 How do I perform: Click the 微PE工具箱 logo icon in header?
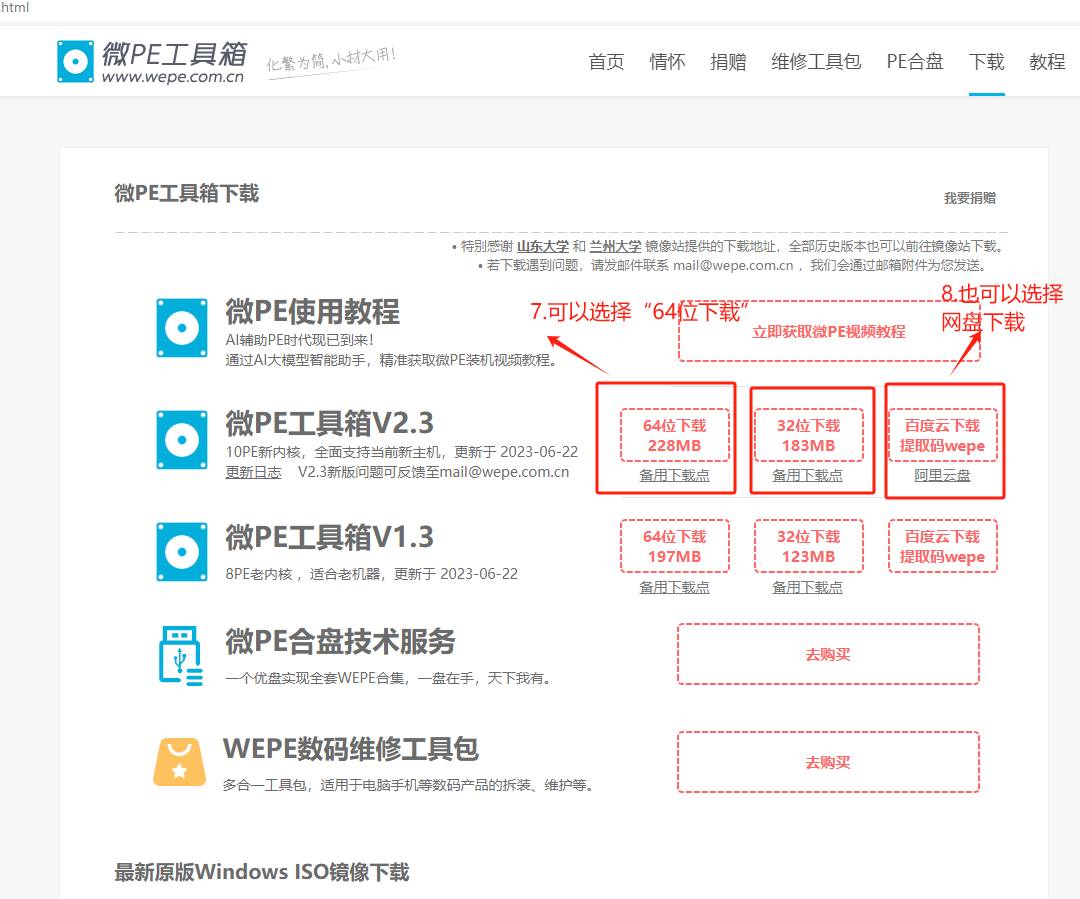[x=75, y=61]
